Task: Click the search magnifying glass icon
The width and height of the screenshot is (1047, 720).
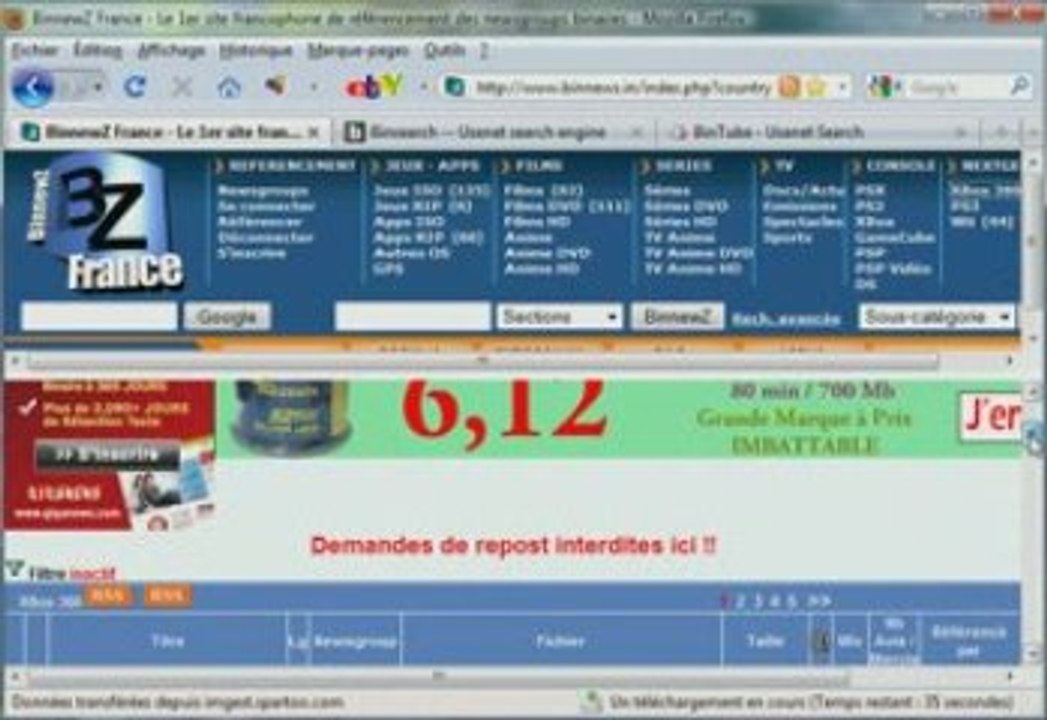Action: (1020, 86)
